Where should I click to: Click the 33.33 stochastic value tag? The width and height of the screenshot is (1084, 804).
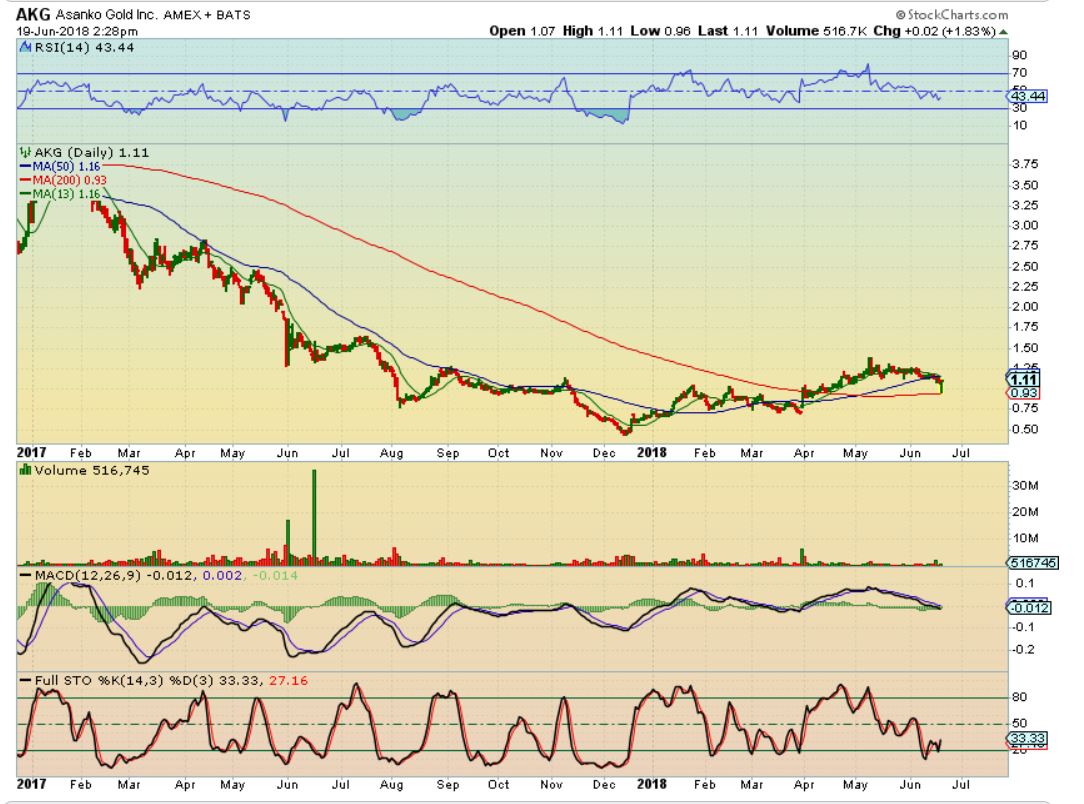pos(1025,739)
